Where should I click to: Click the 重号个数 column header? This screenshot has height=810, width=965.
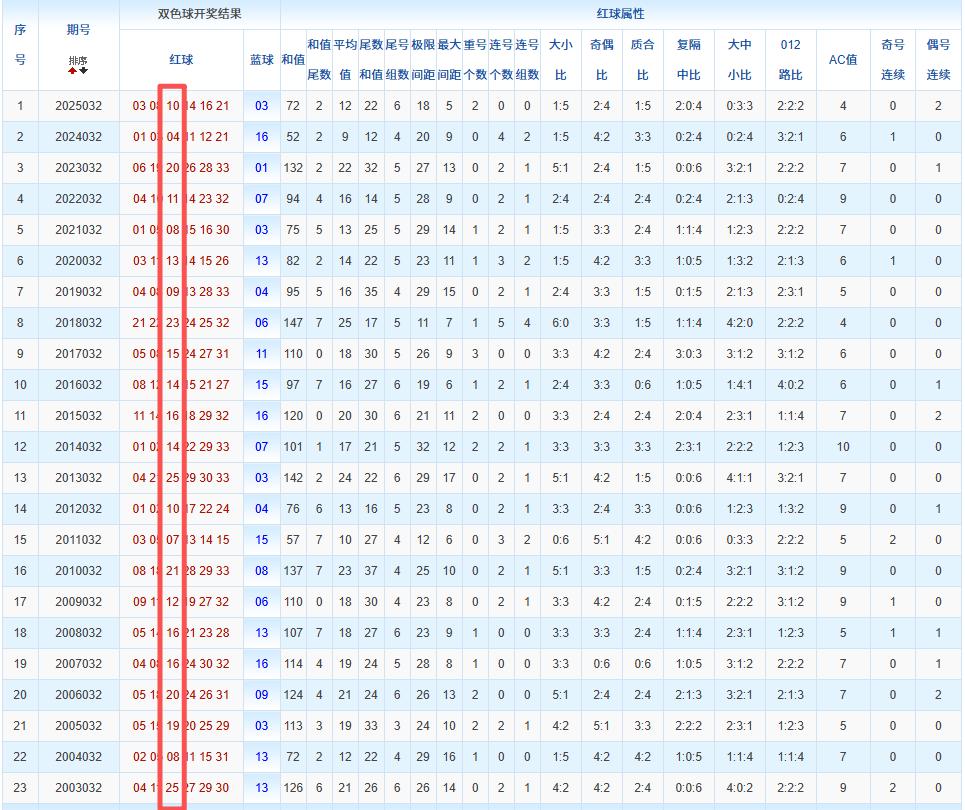475,60
